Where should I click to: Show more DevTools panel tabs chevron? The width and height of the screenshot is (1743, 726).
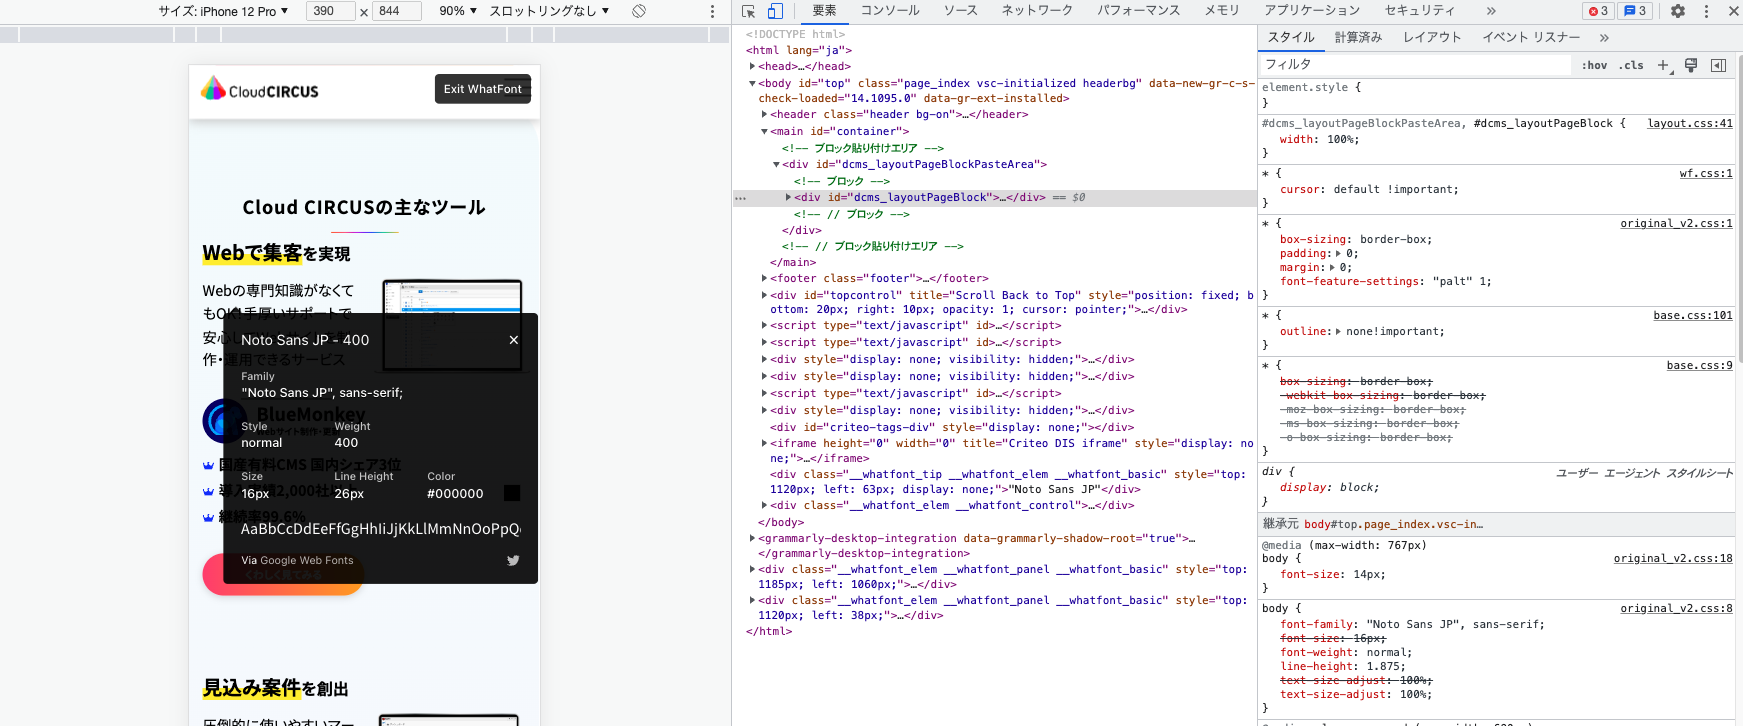(x=1491, y=11)
